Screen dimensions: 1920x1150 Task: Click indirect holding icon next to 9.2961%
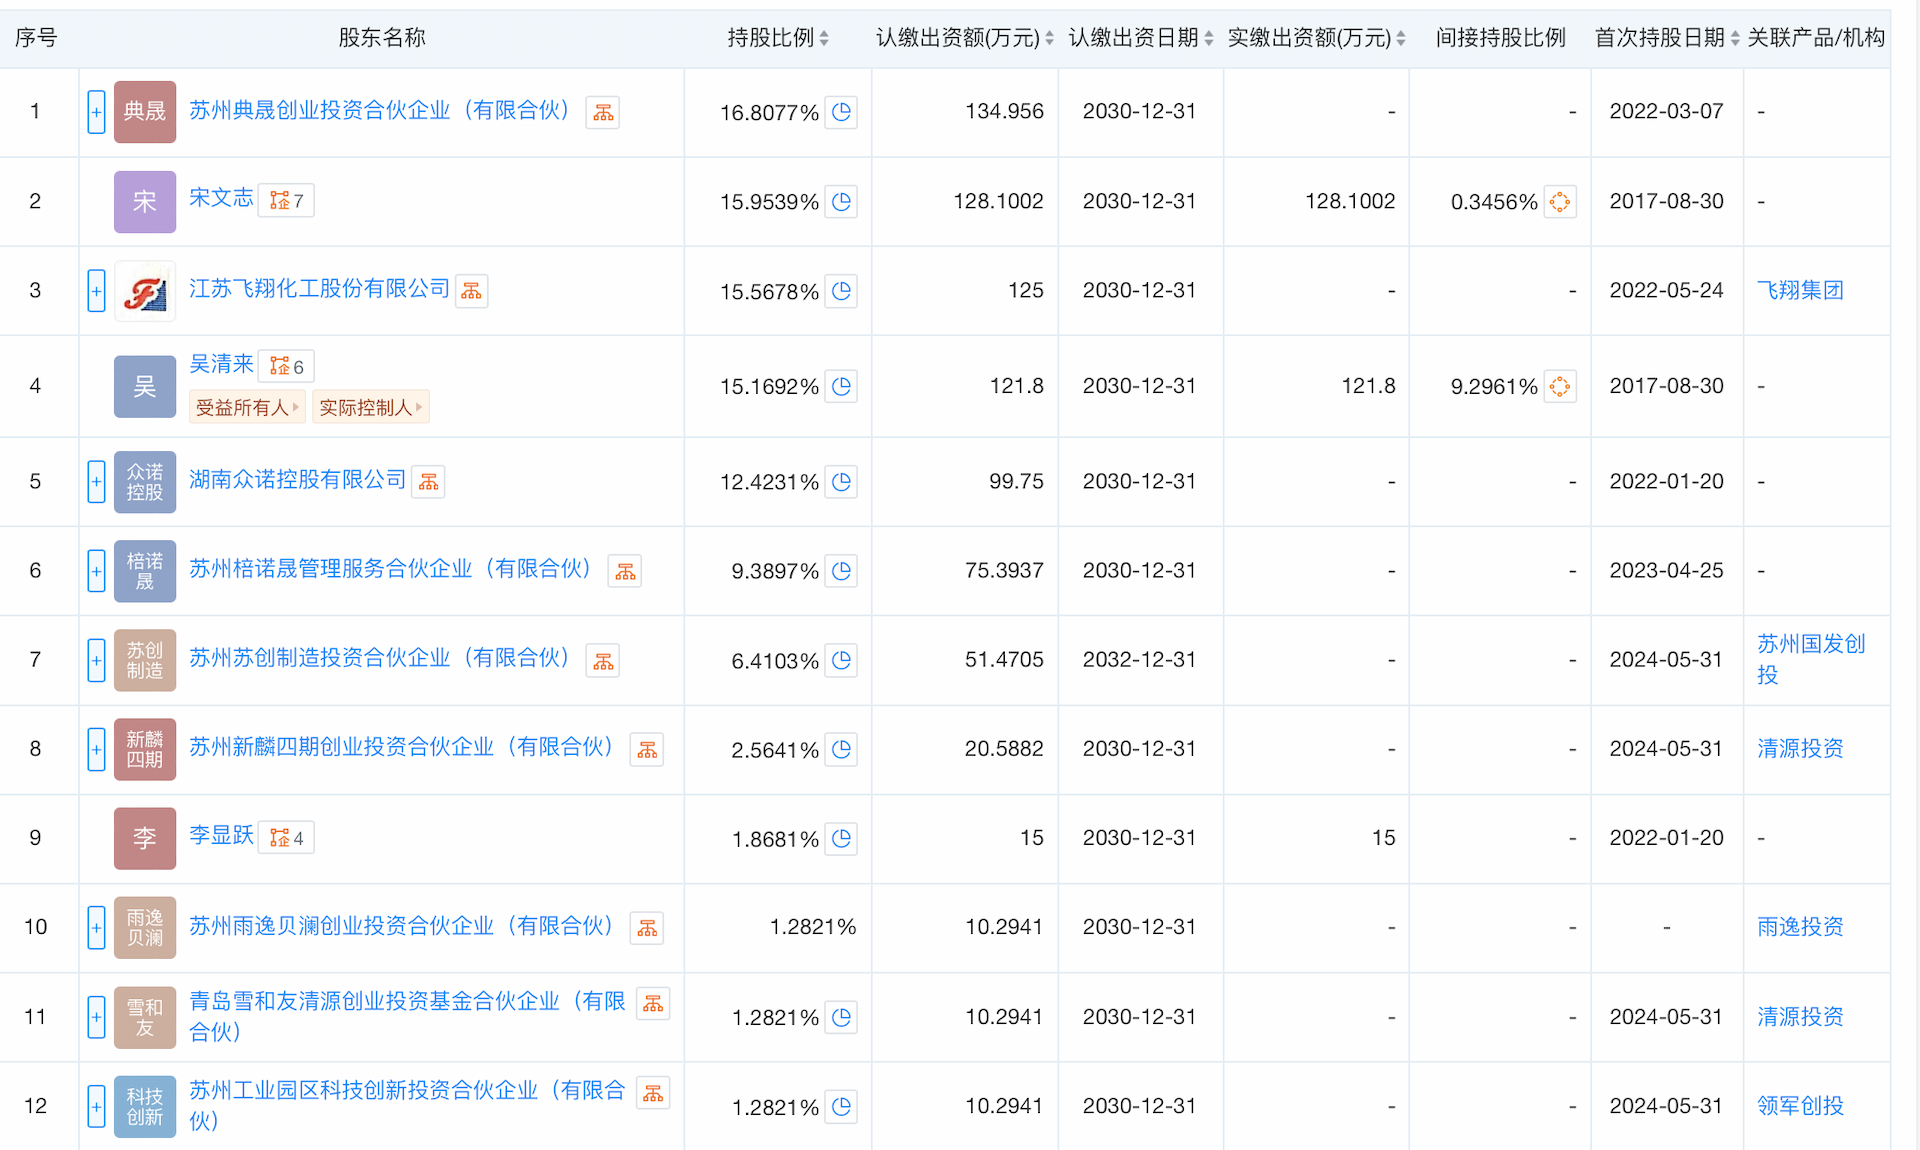click(x=1559, y=387)
